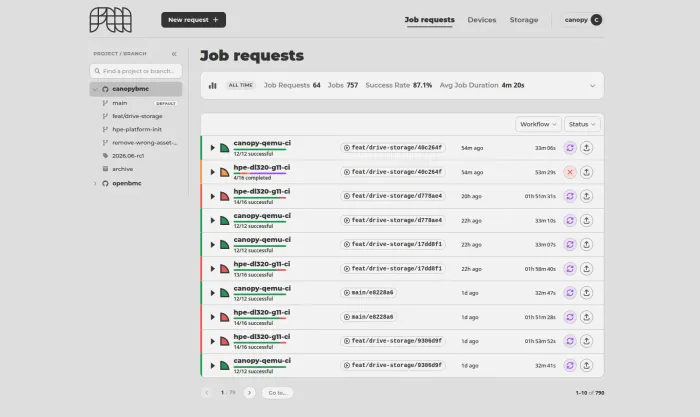Rerun the canopy-qemu-ci job lasting 33m 10s
Image resolution: width=700 pixels, height=417 pixels.
tap(570, 220)
